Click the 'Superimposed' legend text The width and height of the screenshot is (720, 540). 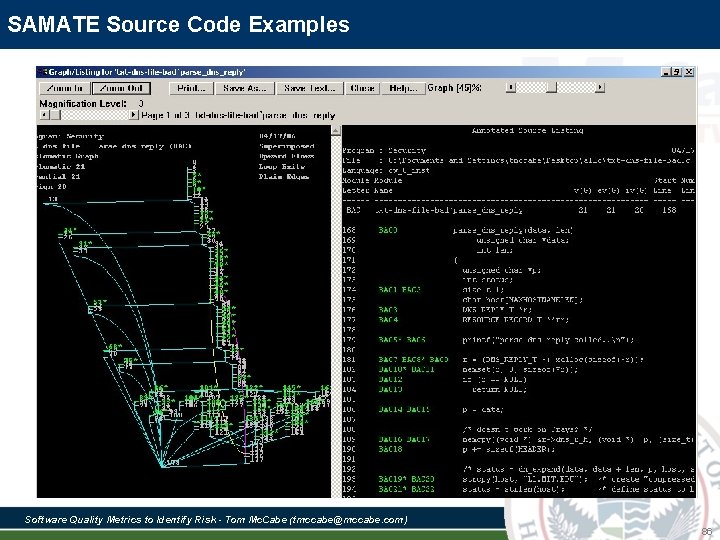287,146
